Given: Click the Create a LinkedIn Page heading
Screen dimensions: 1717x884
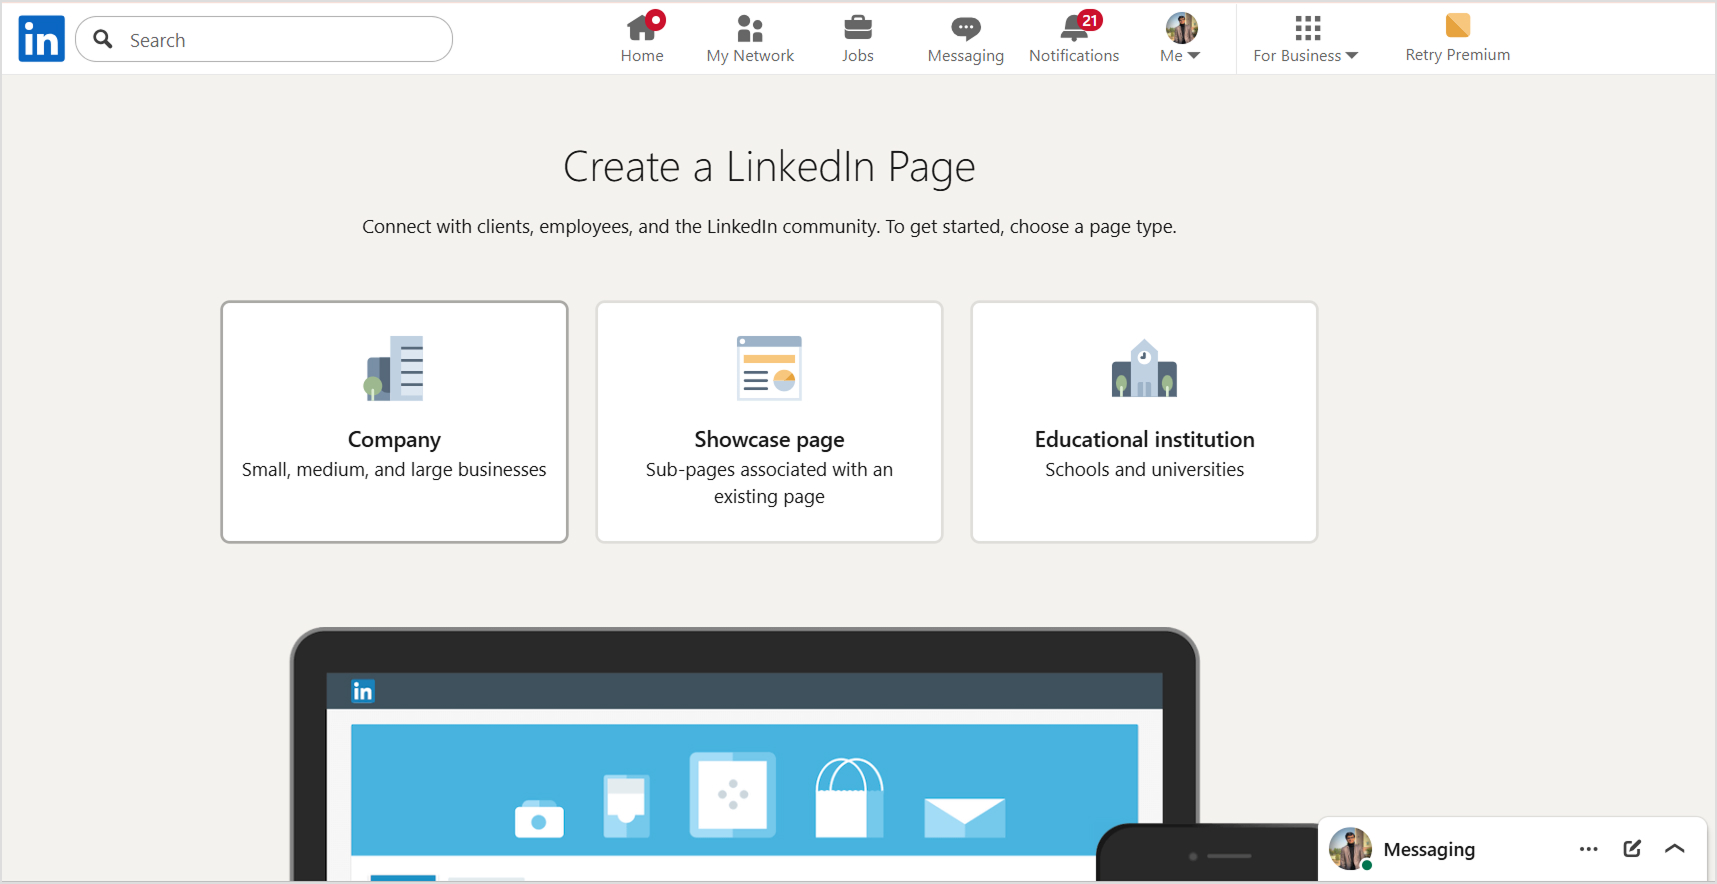Looking at the screenshot, I should (x=769, y=166).
